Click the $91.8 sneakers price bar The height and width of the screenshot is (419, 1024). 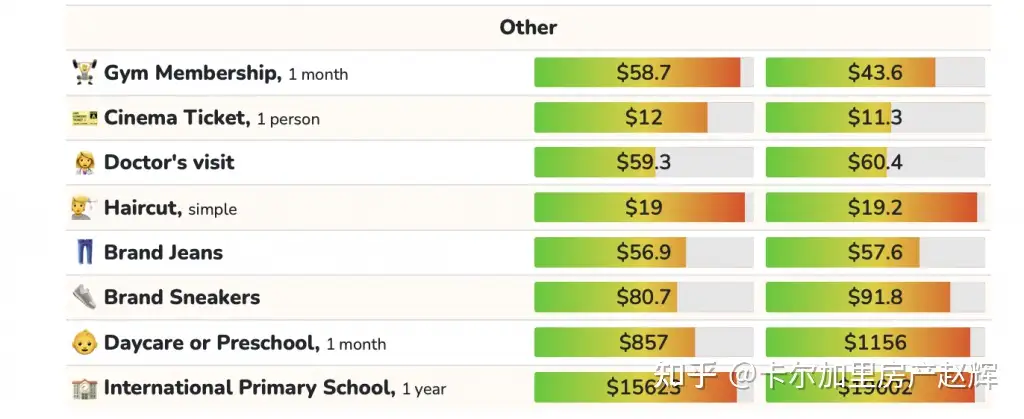874,297
